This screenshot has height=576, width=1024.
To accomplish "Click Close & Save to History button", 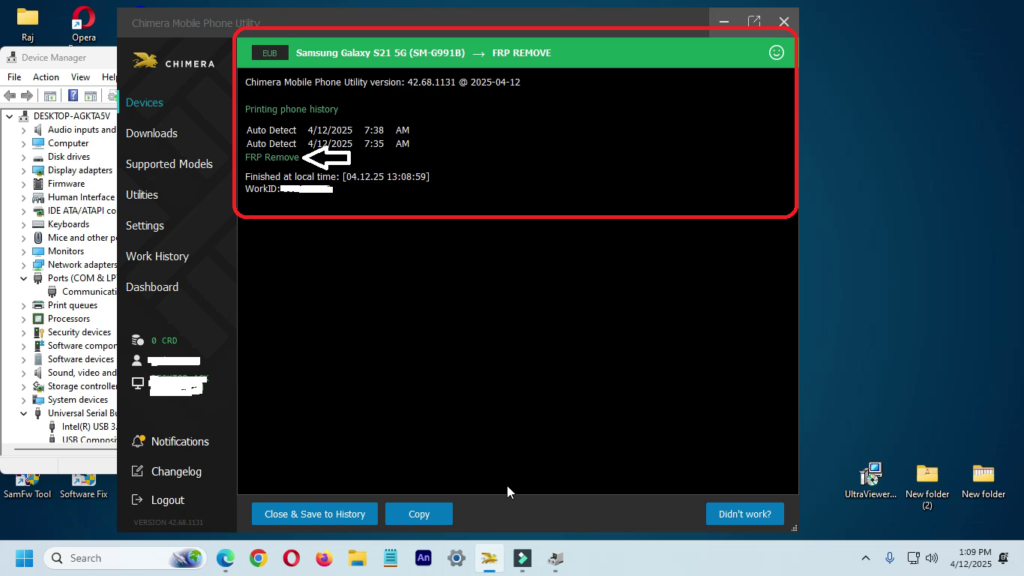I will (315, 514).
